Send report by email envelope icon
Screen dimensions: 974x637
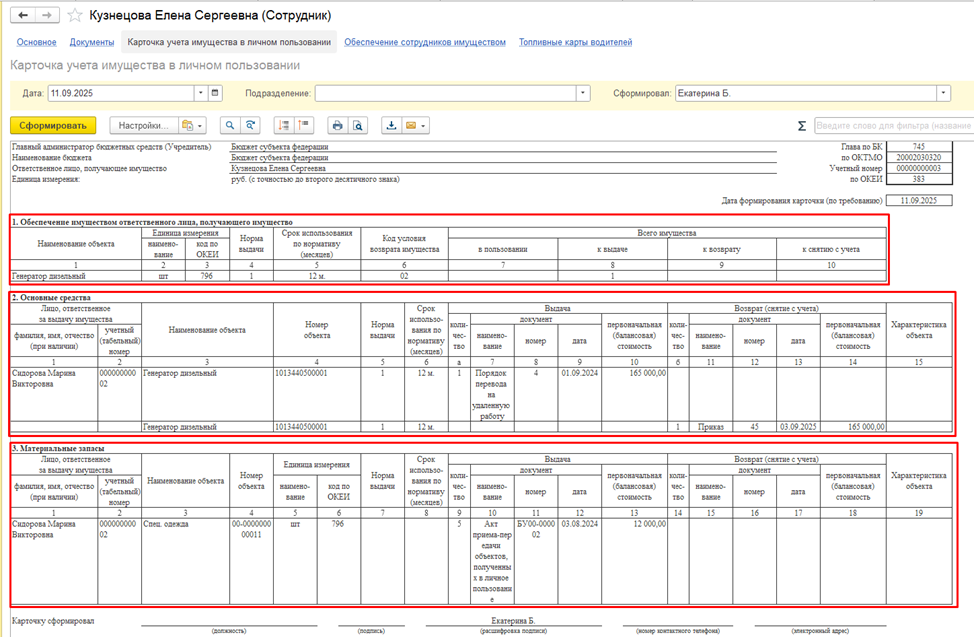point(411,126)
